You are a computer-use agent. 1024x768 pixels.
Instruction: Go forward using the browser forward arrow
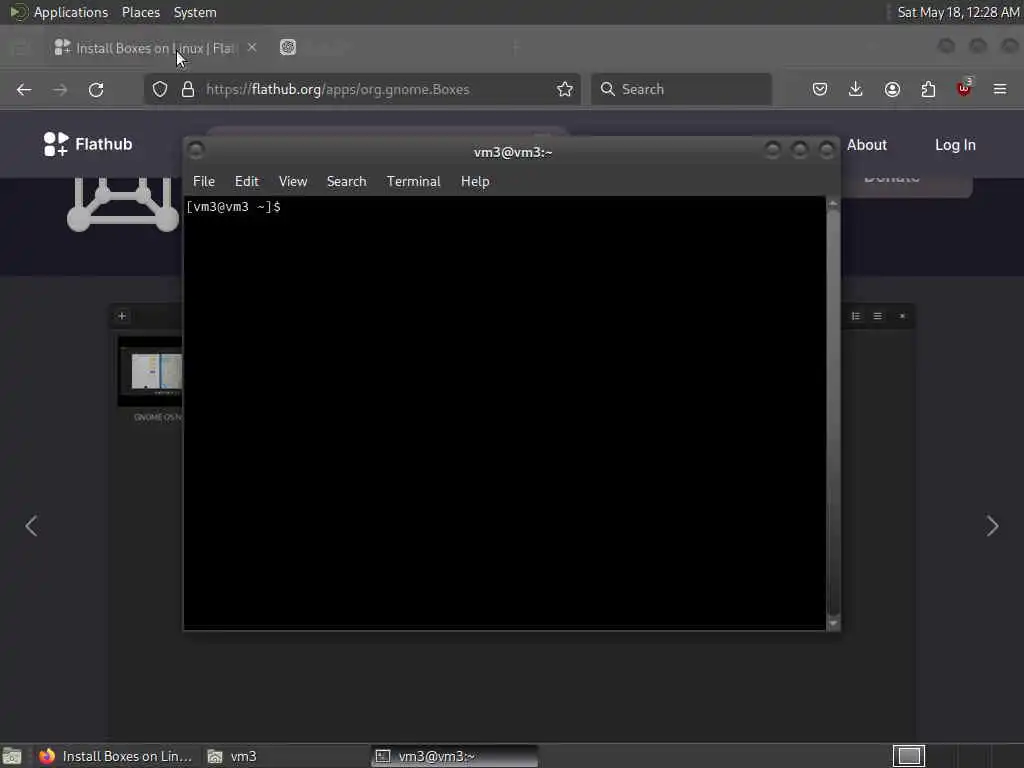pyautogui.click(x=60, y=89)
